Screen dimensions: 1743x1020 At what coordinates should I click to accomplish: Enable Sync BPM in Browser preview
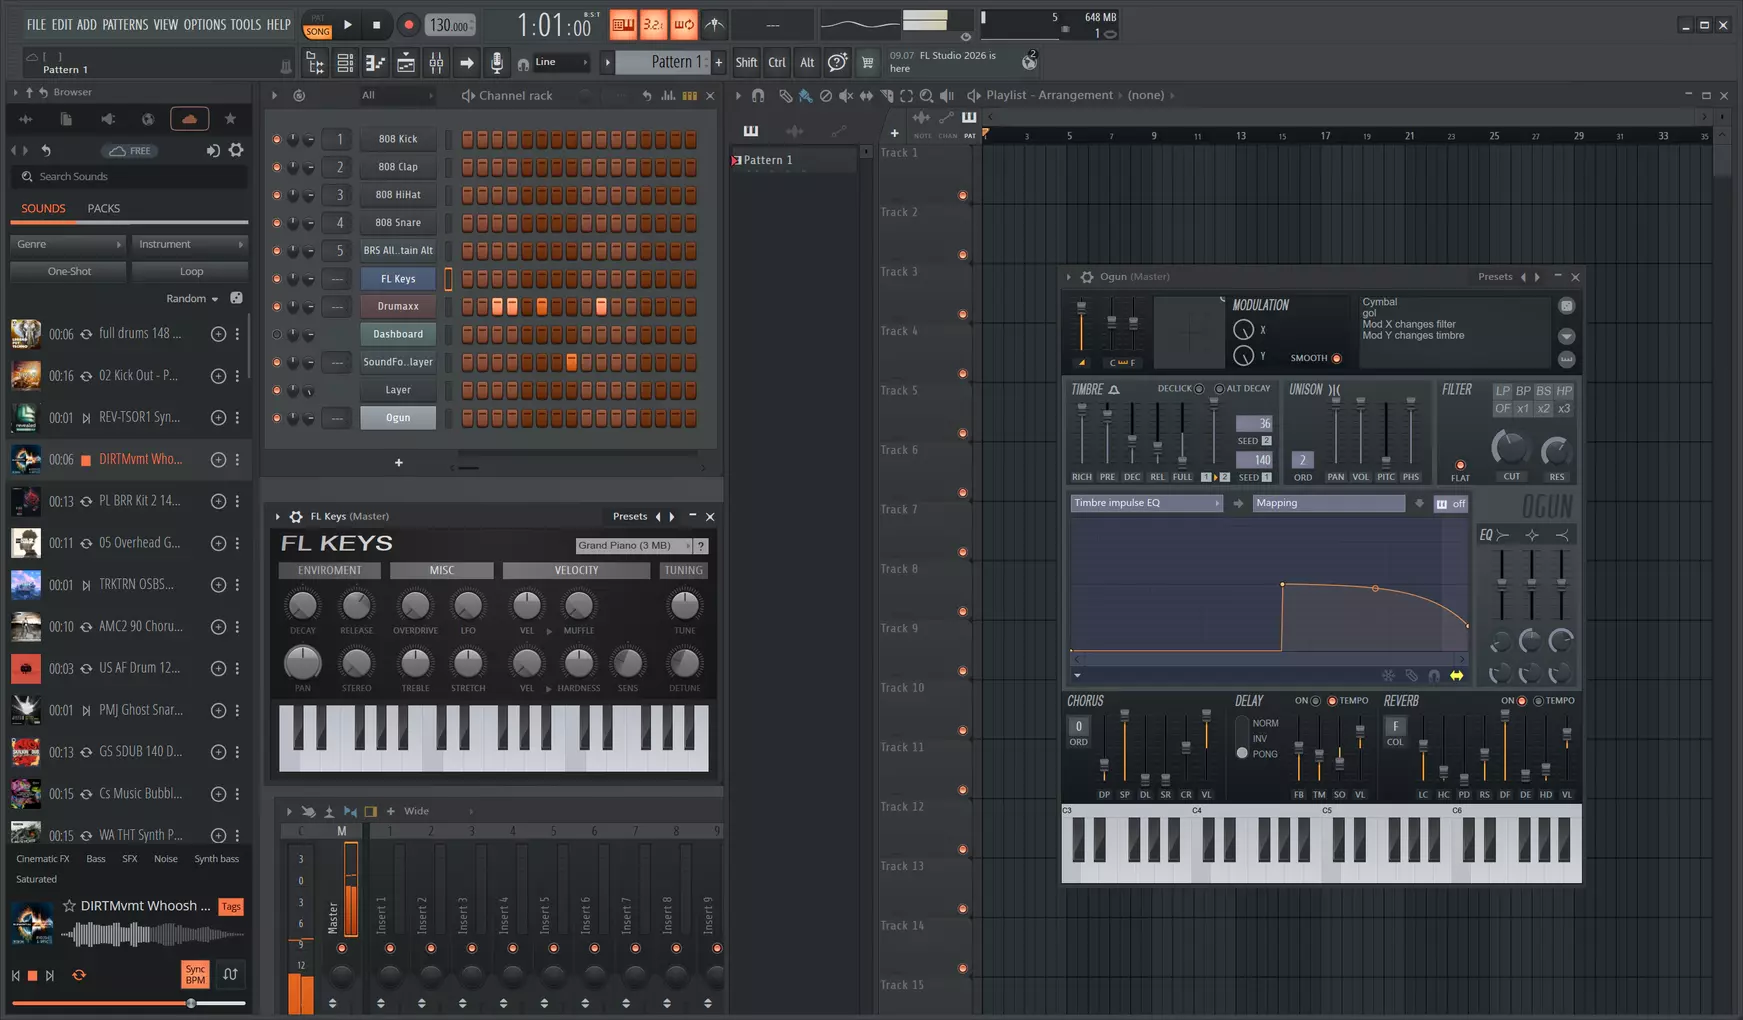pyautogui.click(x=195, y=975)
